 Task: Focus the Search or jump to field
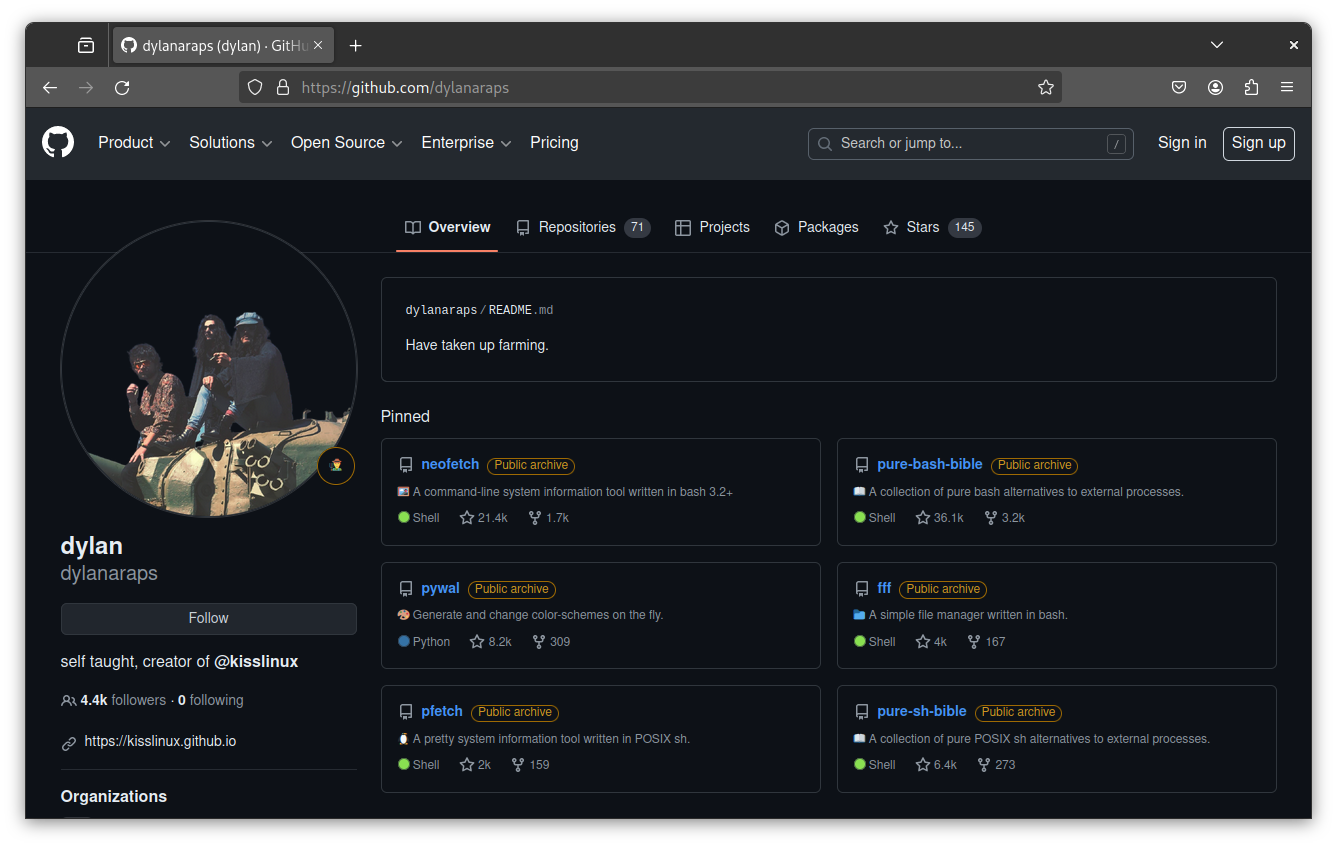(x=970, y=144)
